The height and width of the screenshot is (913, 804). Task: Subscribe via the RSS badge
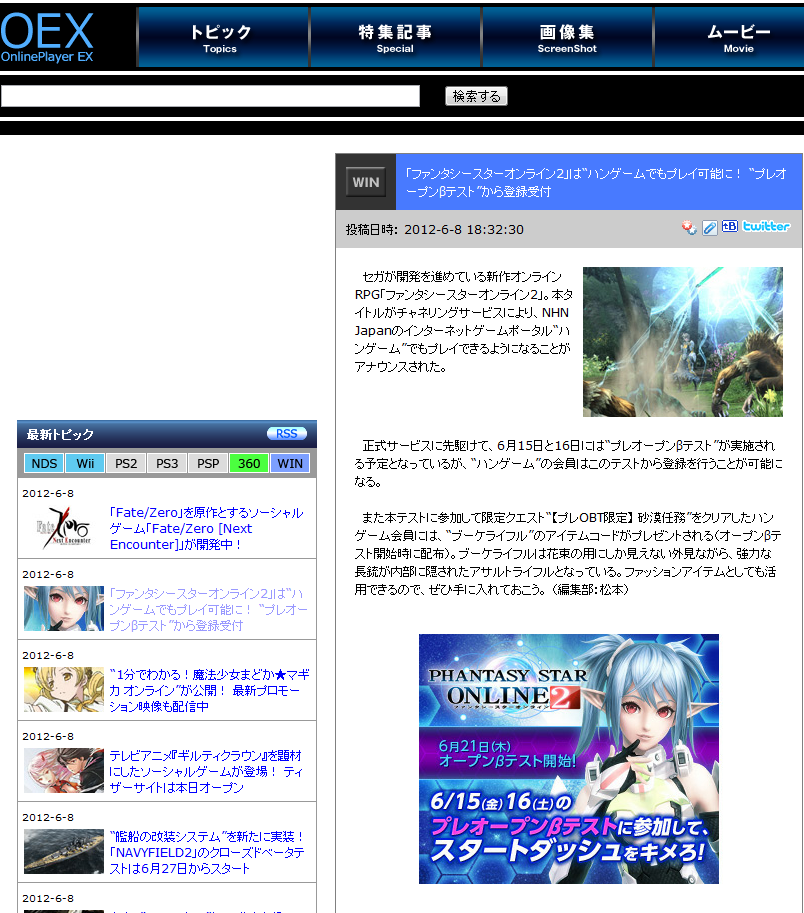point(286,434)
